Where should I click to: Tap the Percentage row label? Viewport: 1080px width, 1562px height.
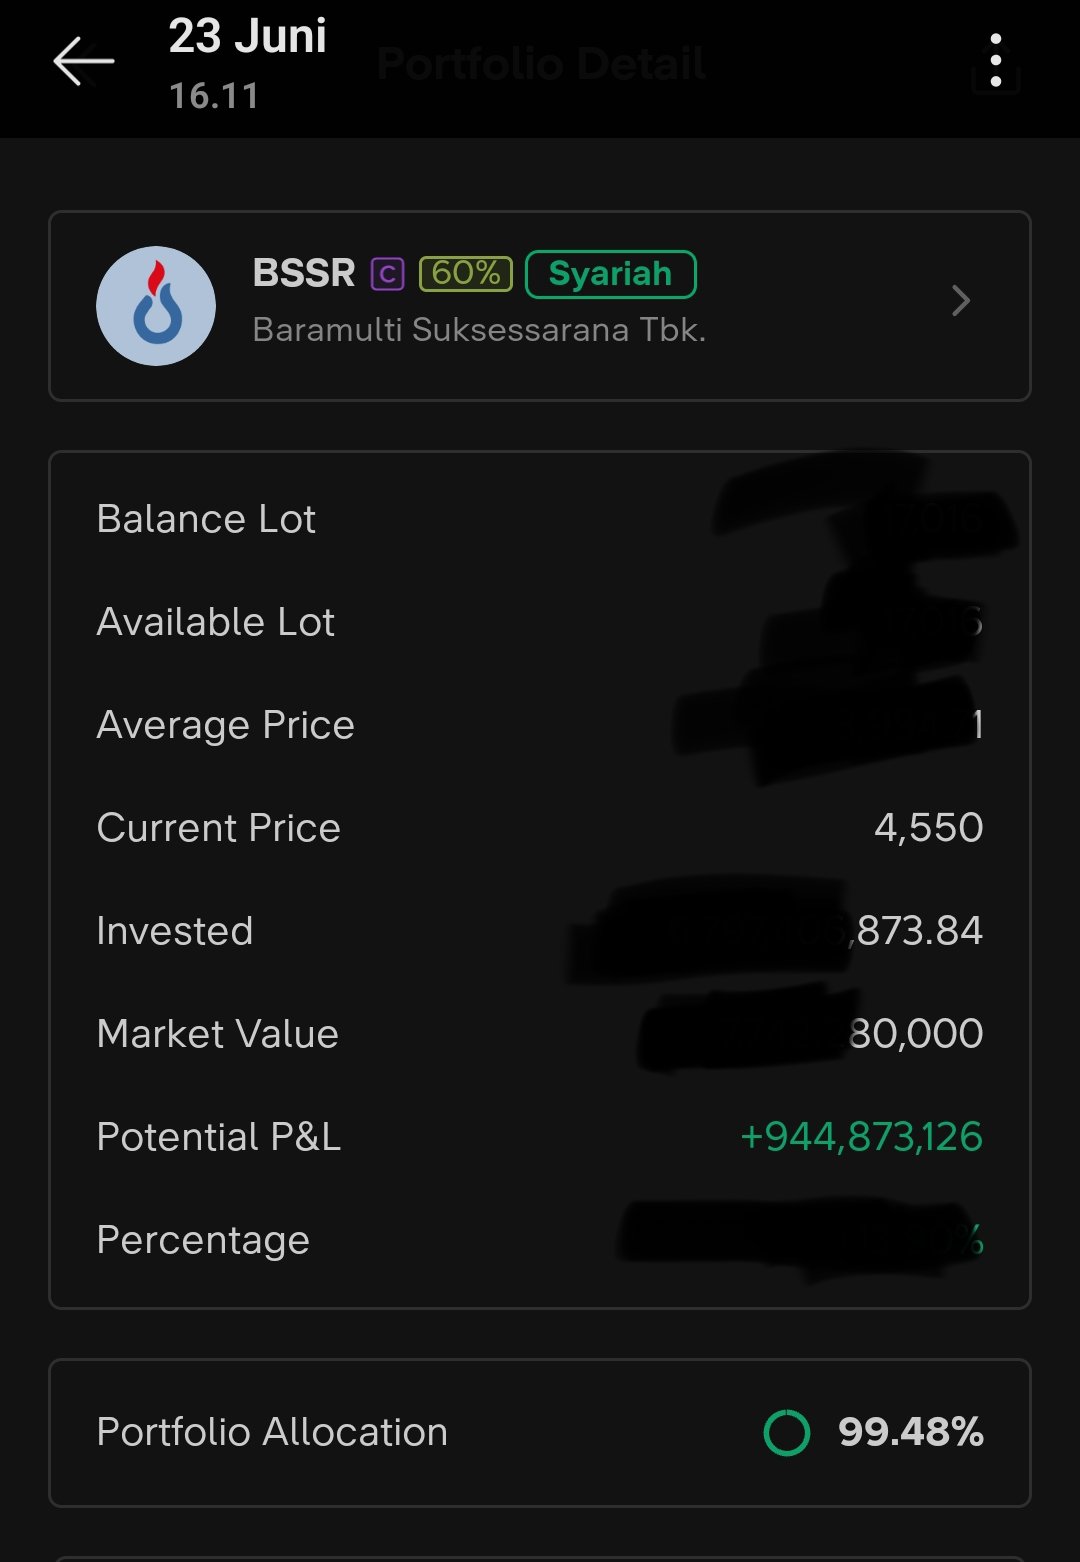(x=203, y=1241)
